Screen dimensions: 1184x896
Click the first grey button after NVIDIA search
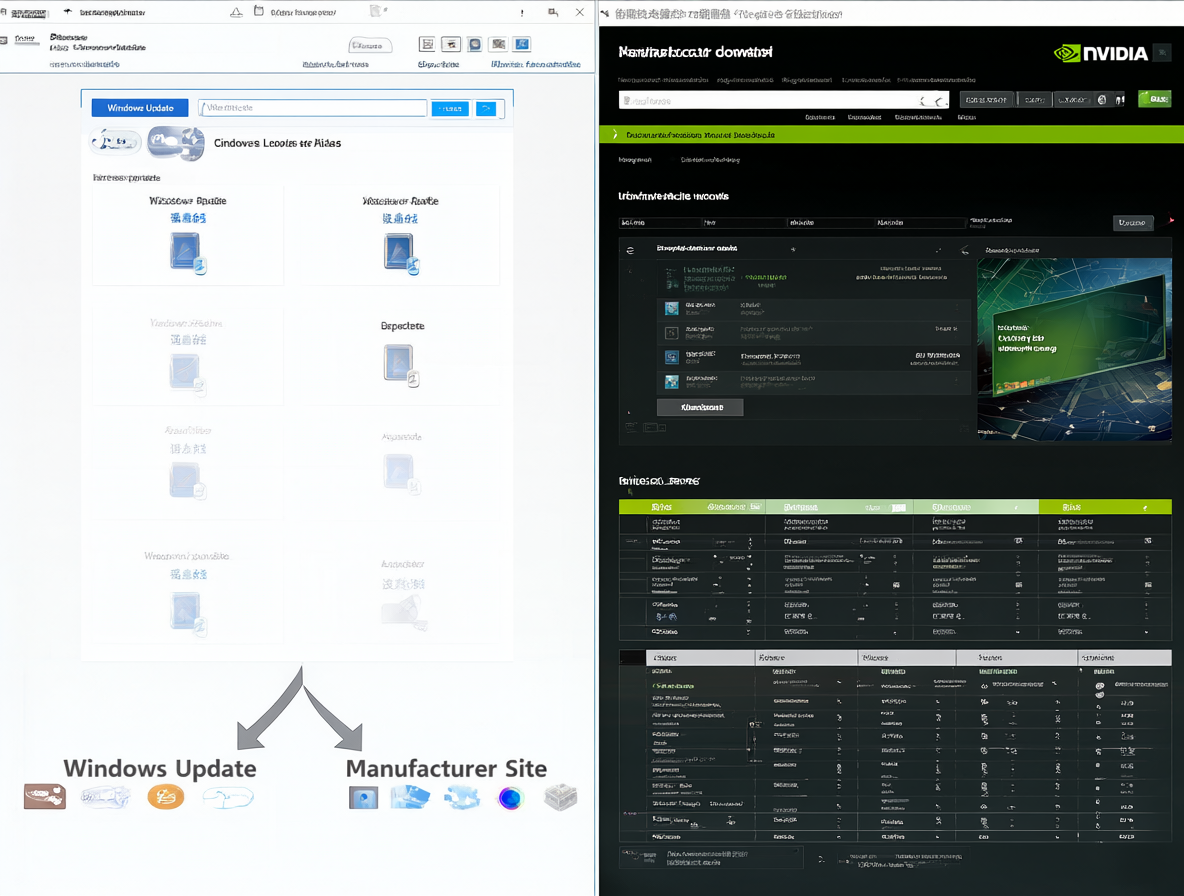[986, 100]
